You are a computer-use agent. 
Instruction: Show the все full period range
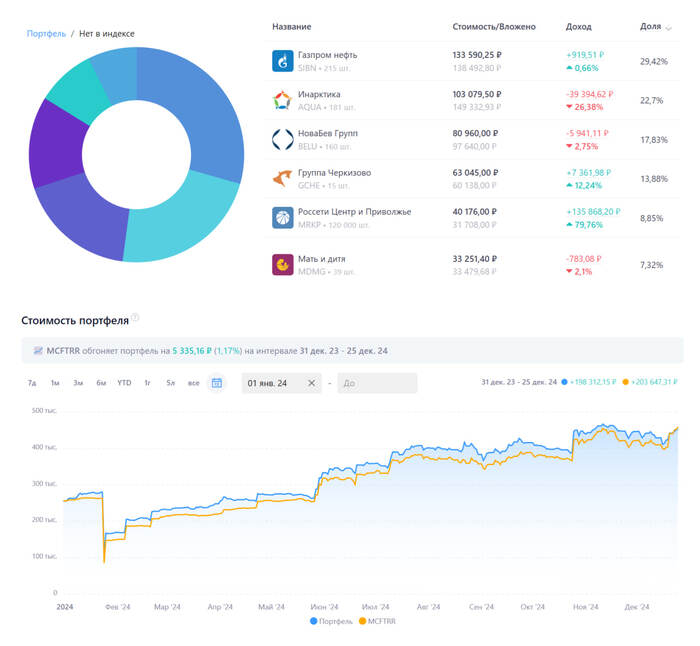[x=193, y=383]
